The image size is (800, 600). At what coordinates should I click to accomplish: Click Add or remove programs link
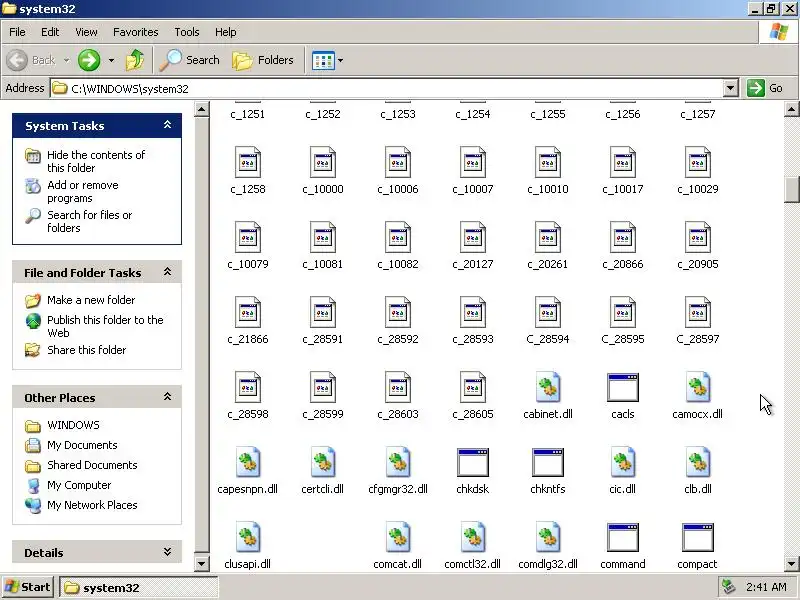[x=83, y=191]
